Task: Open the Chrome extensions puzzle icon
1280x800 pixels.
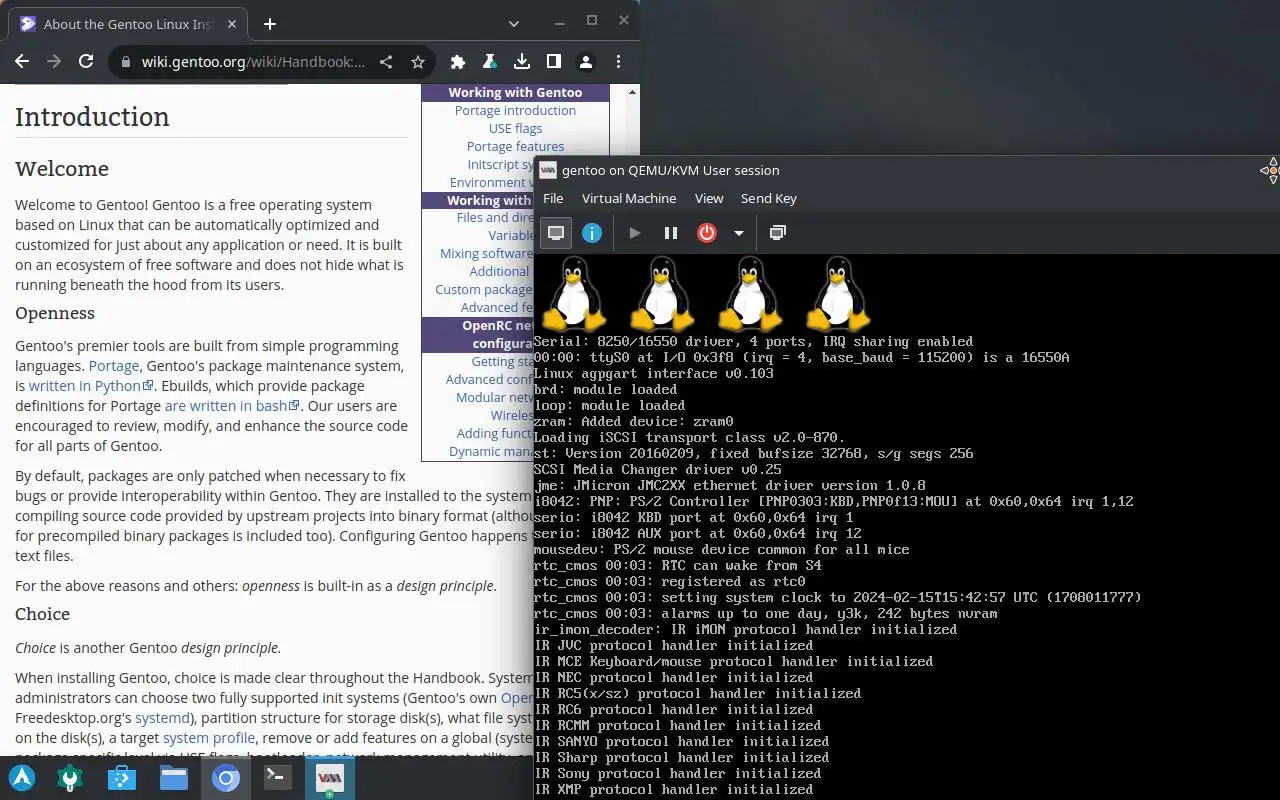Action: coord(458,62)
